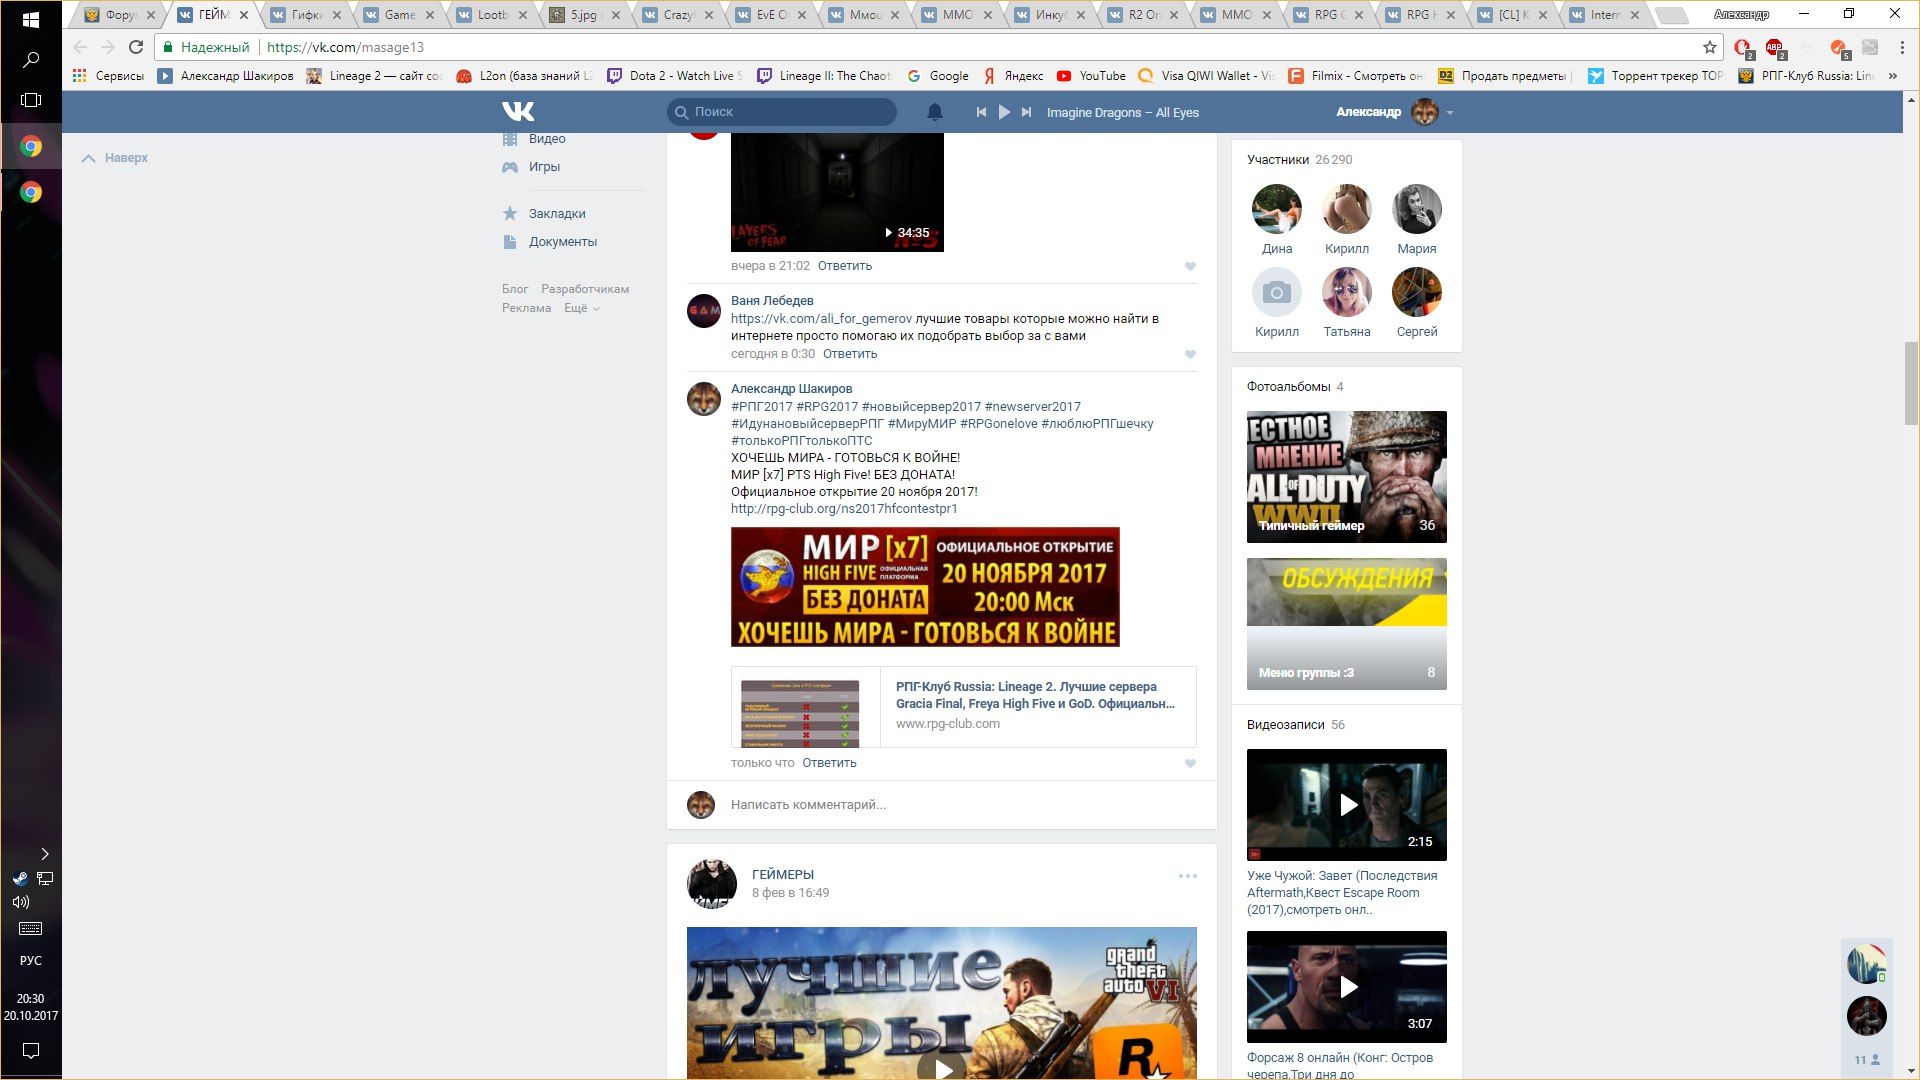Open Windows Task View
This screenshot has width=1920, height=1080.
point(30,100)
